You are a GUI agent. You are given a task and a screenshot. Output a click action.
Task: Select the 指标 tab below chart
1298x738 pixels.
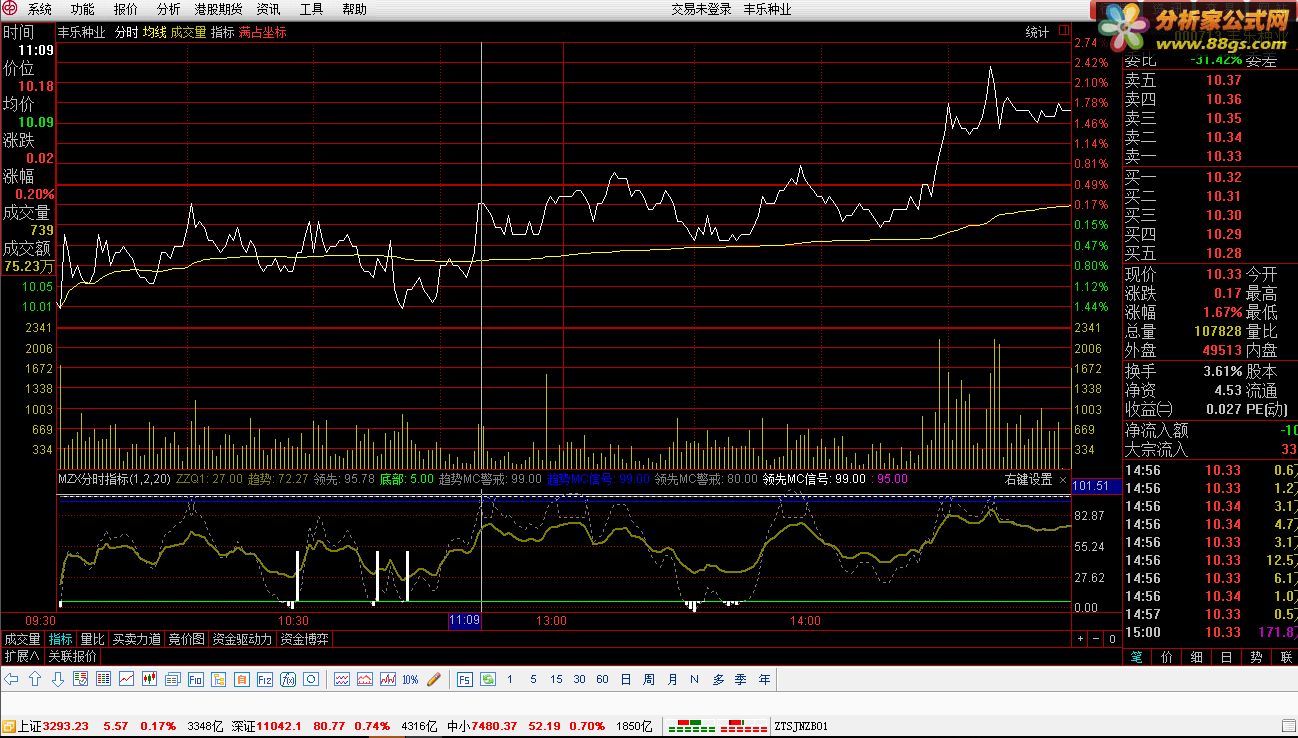[x=61, y=639]
